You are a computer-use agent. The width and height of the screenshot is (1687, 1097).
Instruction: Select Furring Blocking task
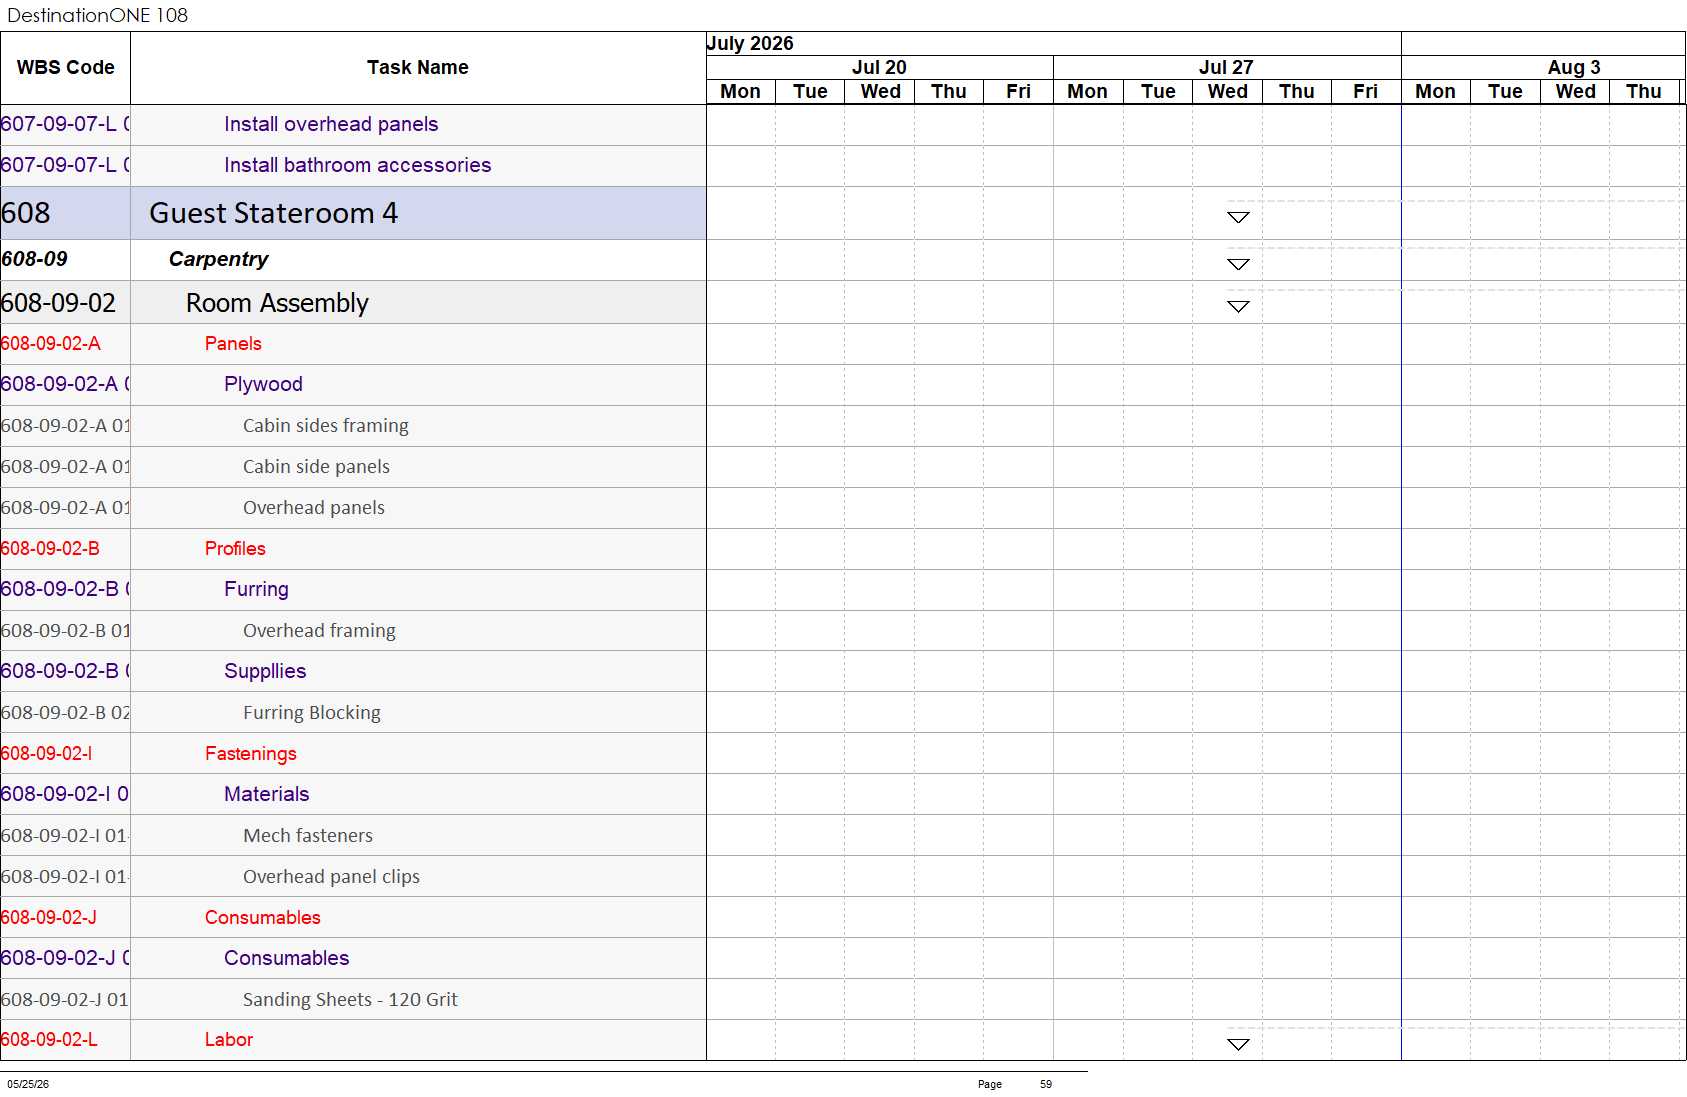pos(311,713)
